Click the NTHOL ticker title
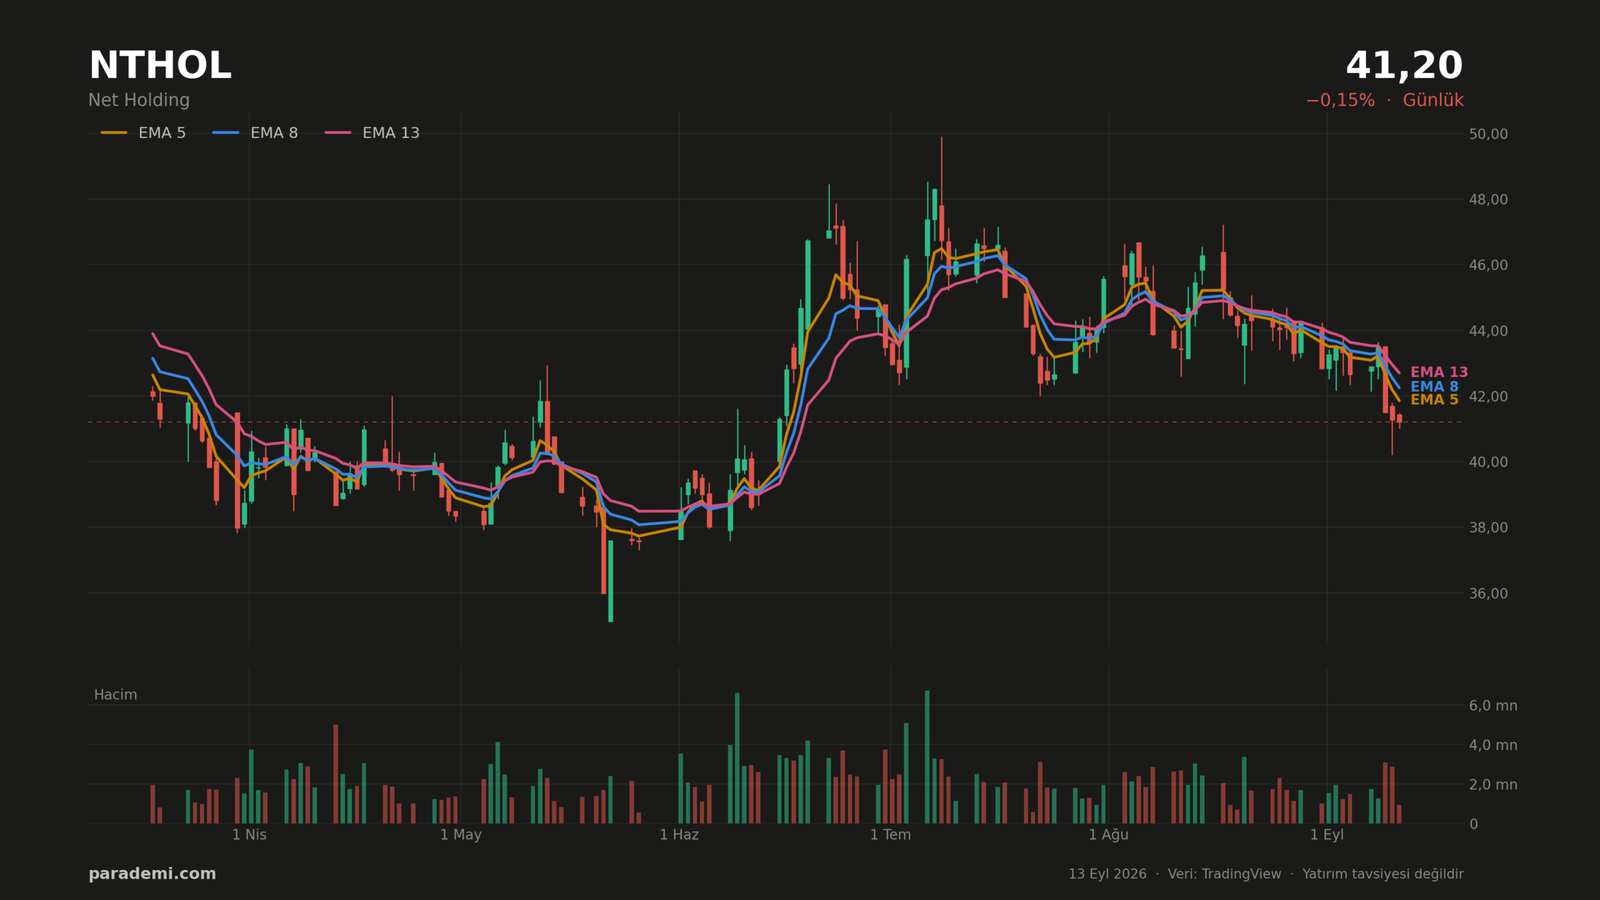This screenshot has width=1600, height=900. (x=160, y=66)
